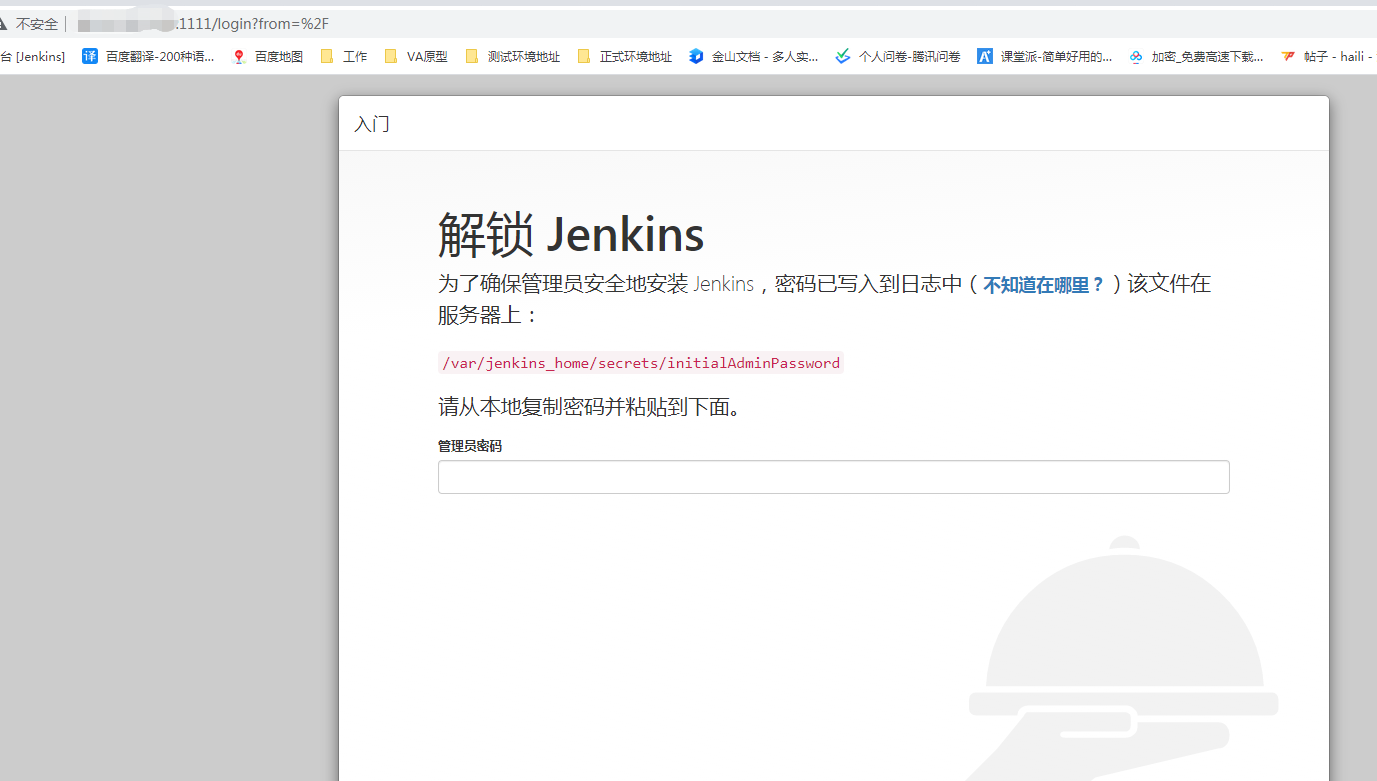Click the address bar URL ending in login?from=%2F
1377x781 pixels.
click(x=203, y=24)
